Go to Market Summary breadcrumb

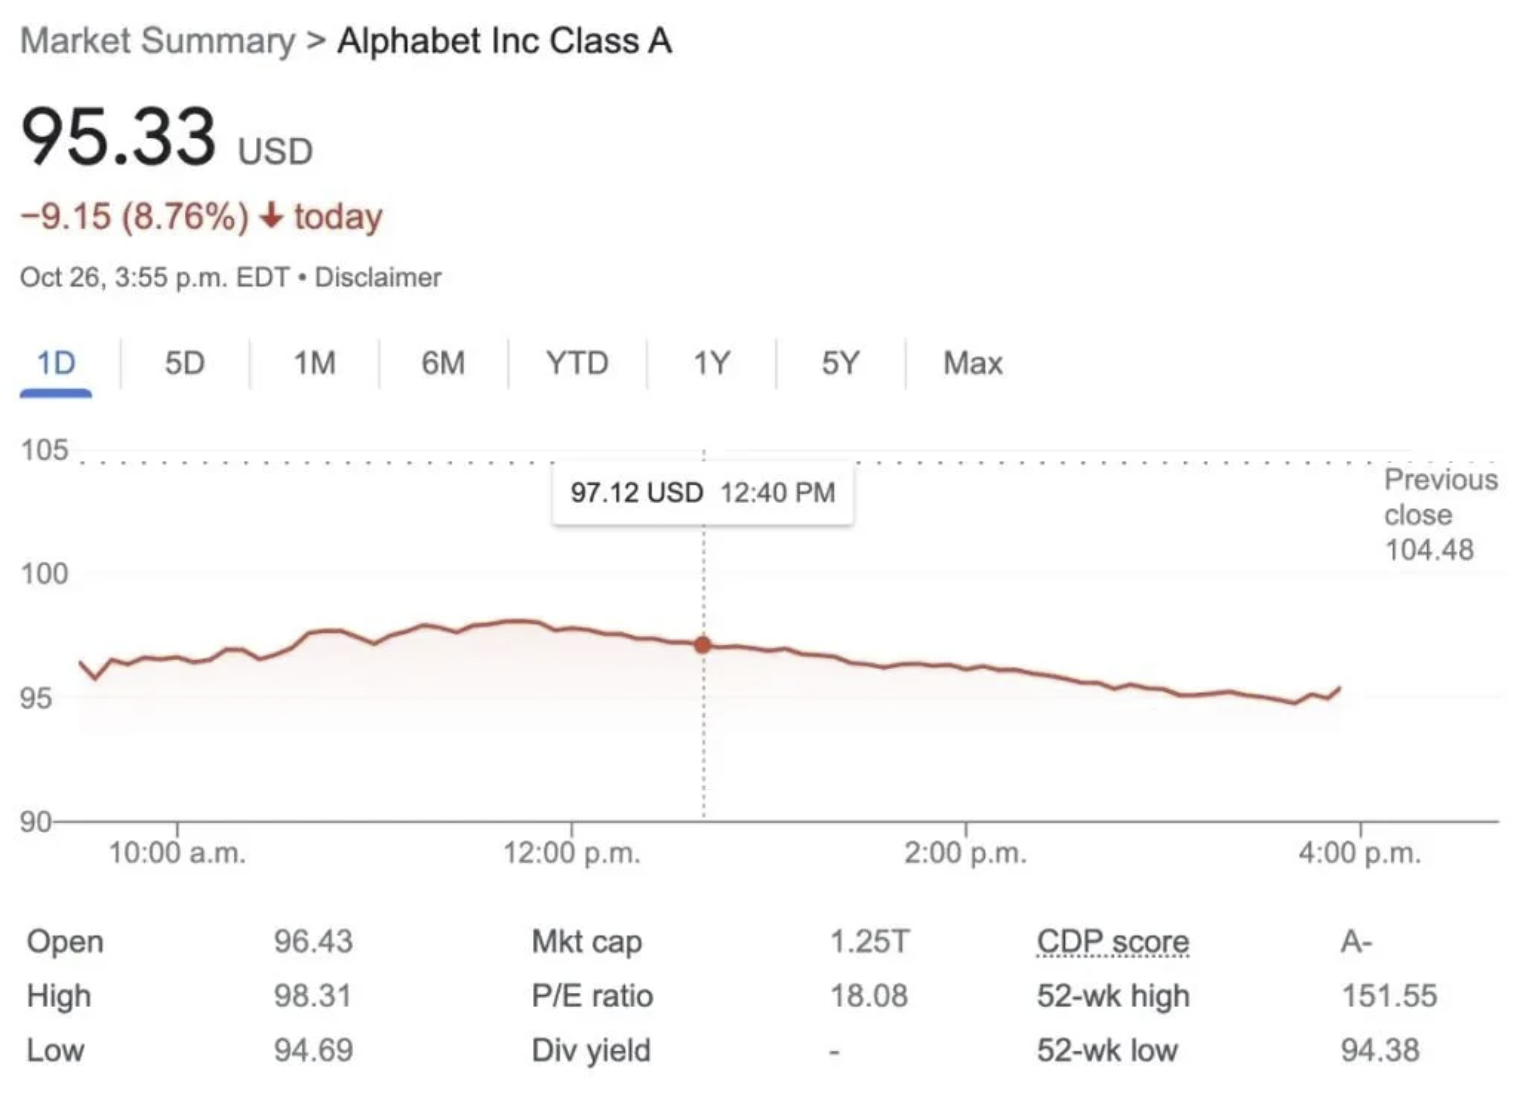158,41
